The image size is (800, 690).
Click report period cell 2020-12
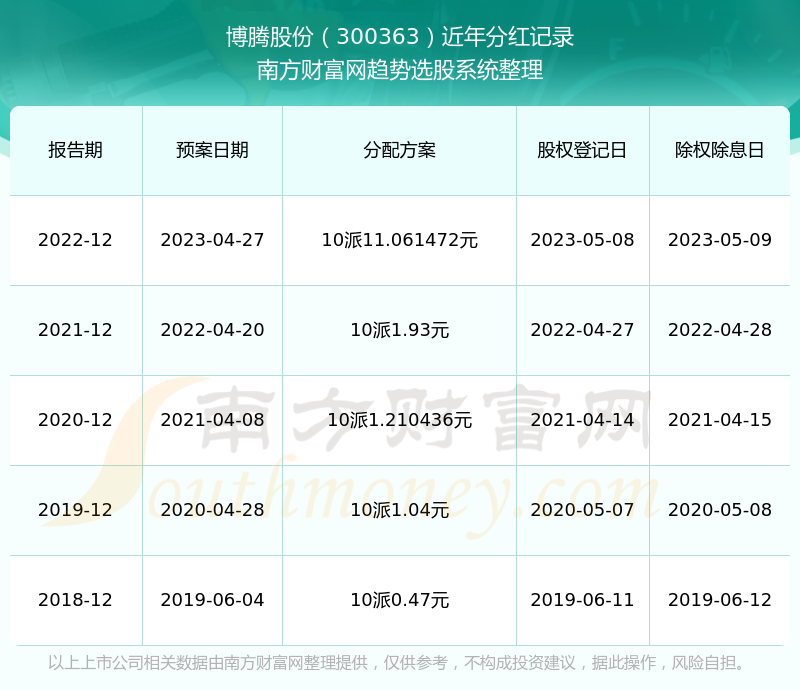coord(75,420)
